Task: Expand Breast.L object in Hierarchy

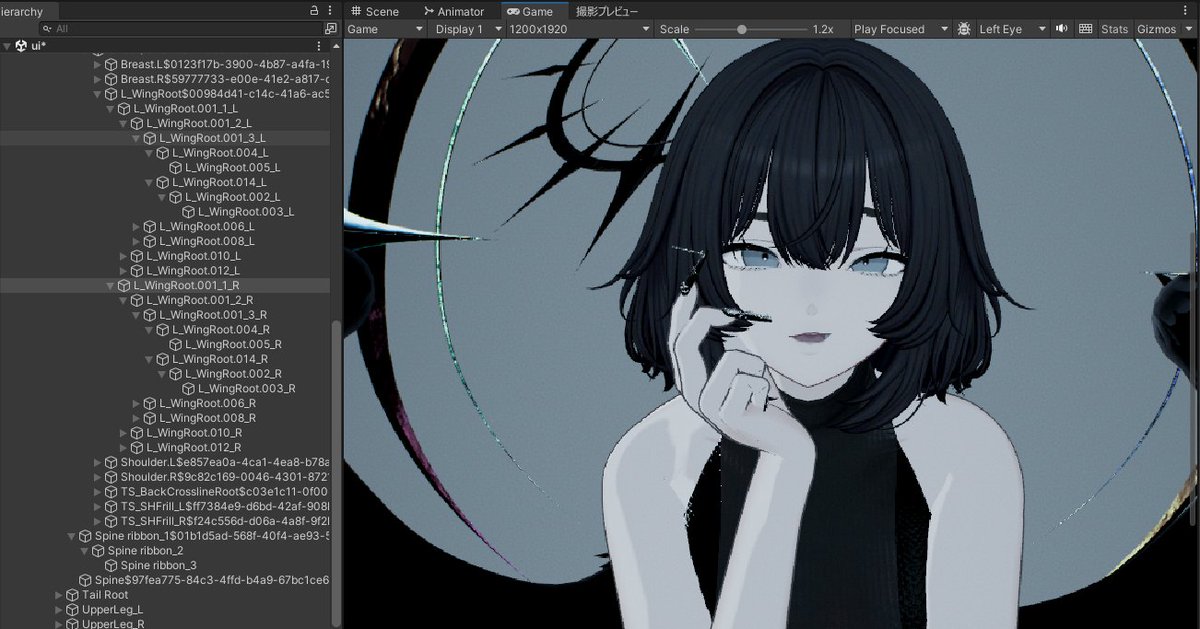Action: (x=97, y=64)
